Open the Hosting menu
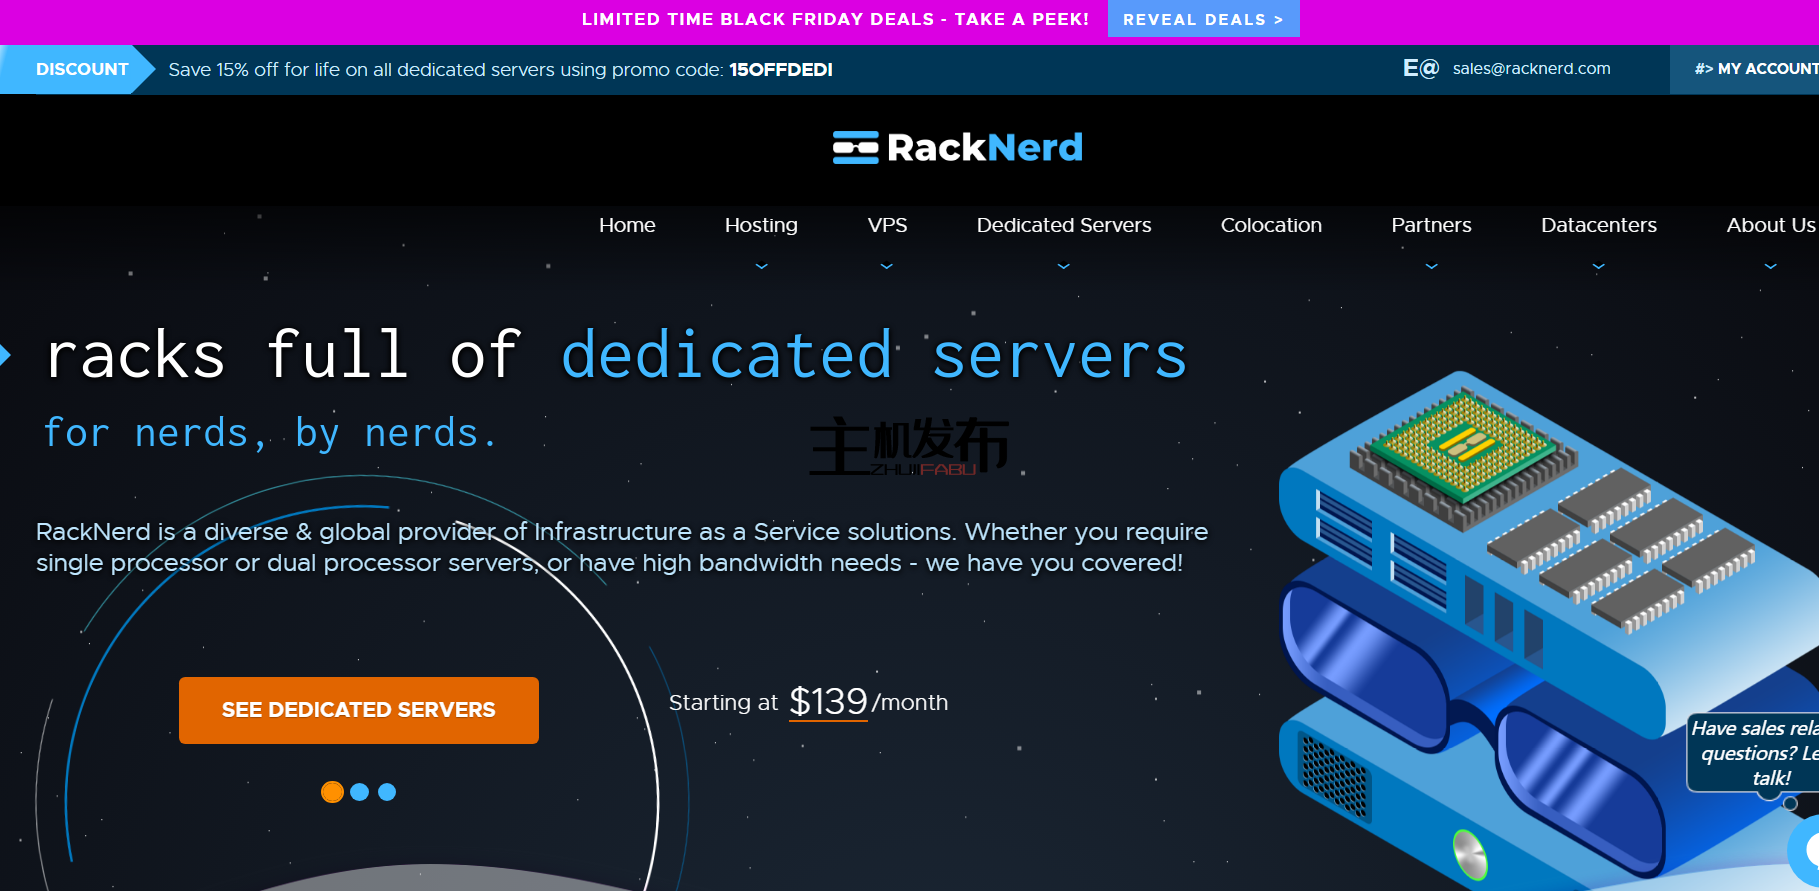Viewport: 1819px width, 891px height. click(761, 225)
